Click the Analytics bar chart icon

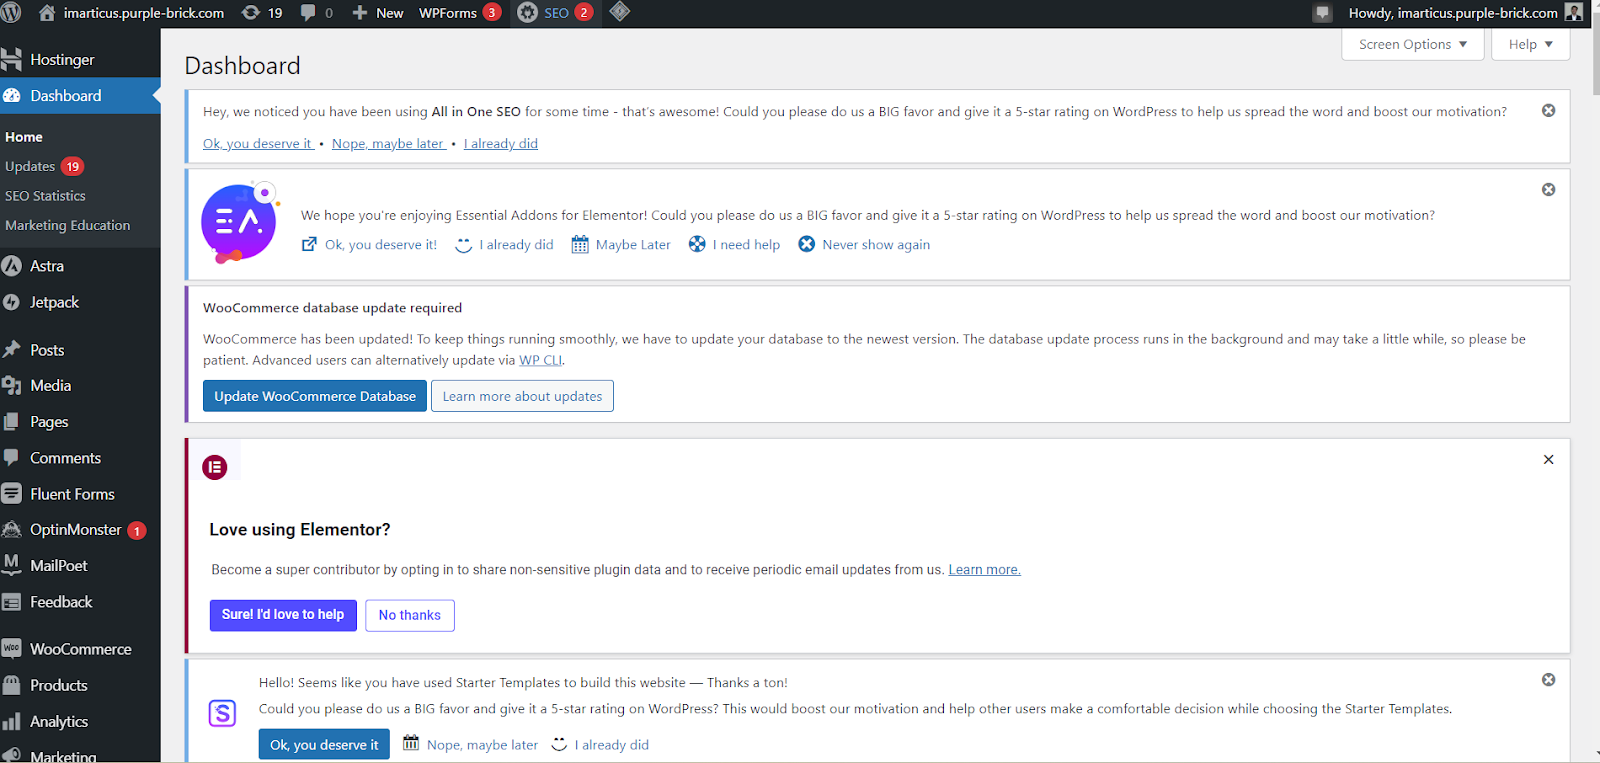pyautogui.click(x=12, y=722)
